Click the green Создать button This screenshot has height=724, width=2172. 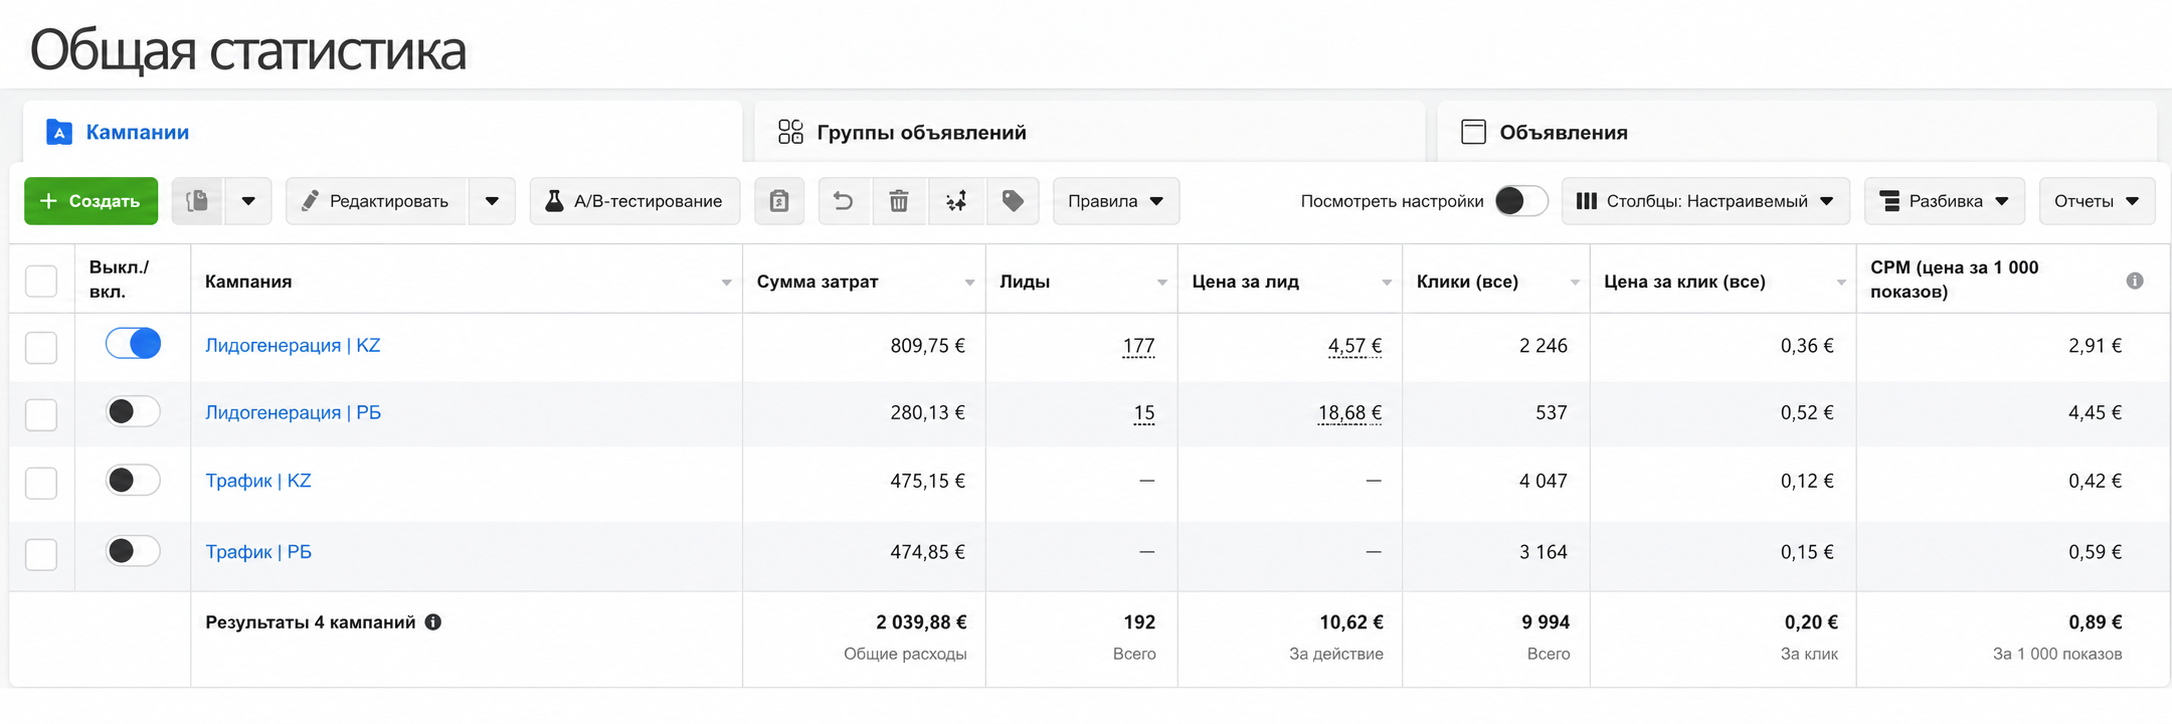pyautogui.click(x=91, y=201)
